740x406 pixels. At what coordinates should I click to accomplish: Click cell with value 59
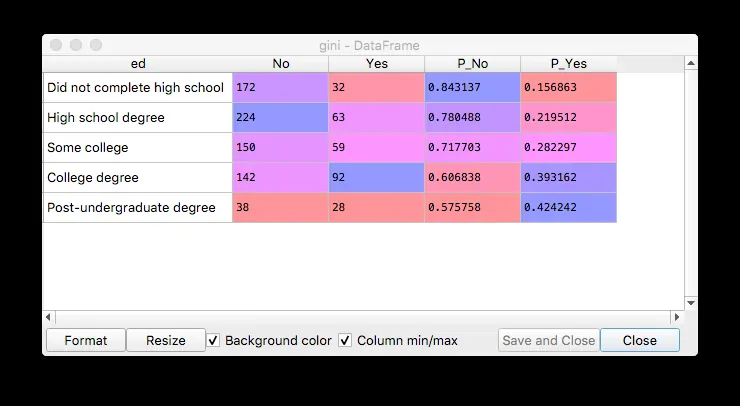[377, 147]
